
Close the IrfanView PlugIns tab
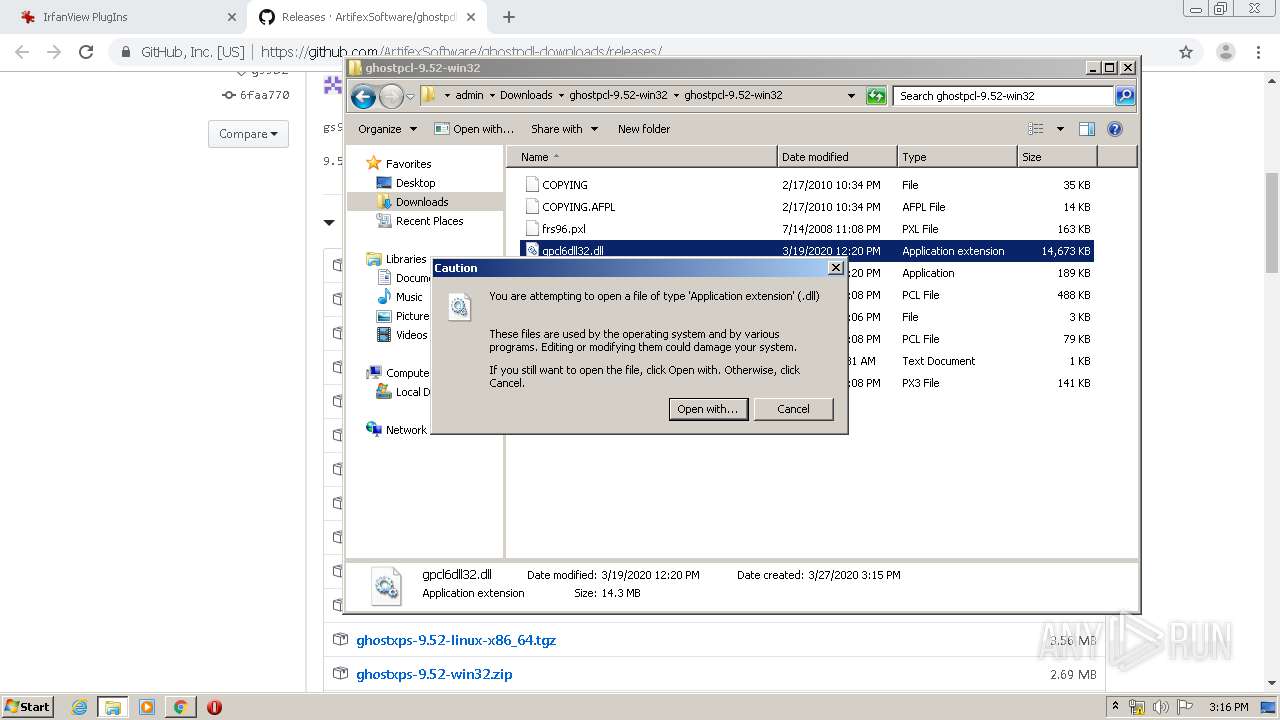(x=231, y=17)
